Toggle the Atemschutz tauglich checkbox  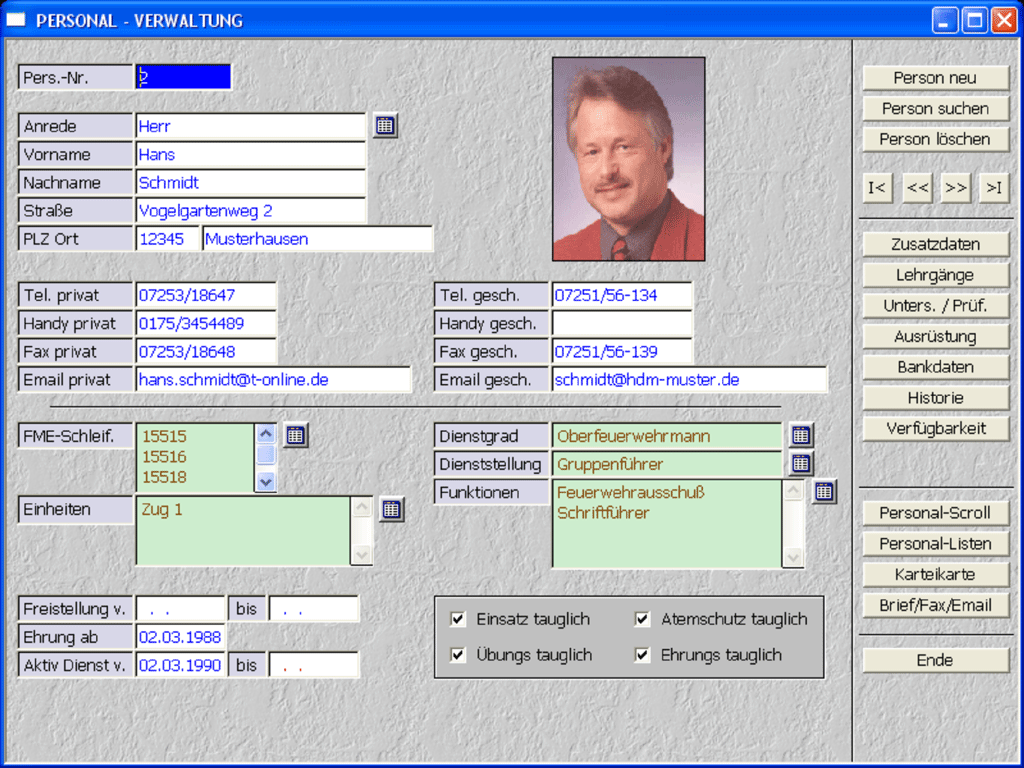click(643, 619)
